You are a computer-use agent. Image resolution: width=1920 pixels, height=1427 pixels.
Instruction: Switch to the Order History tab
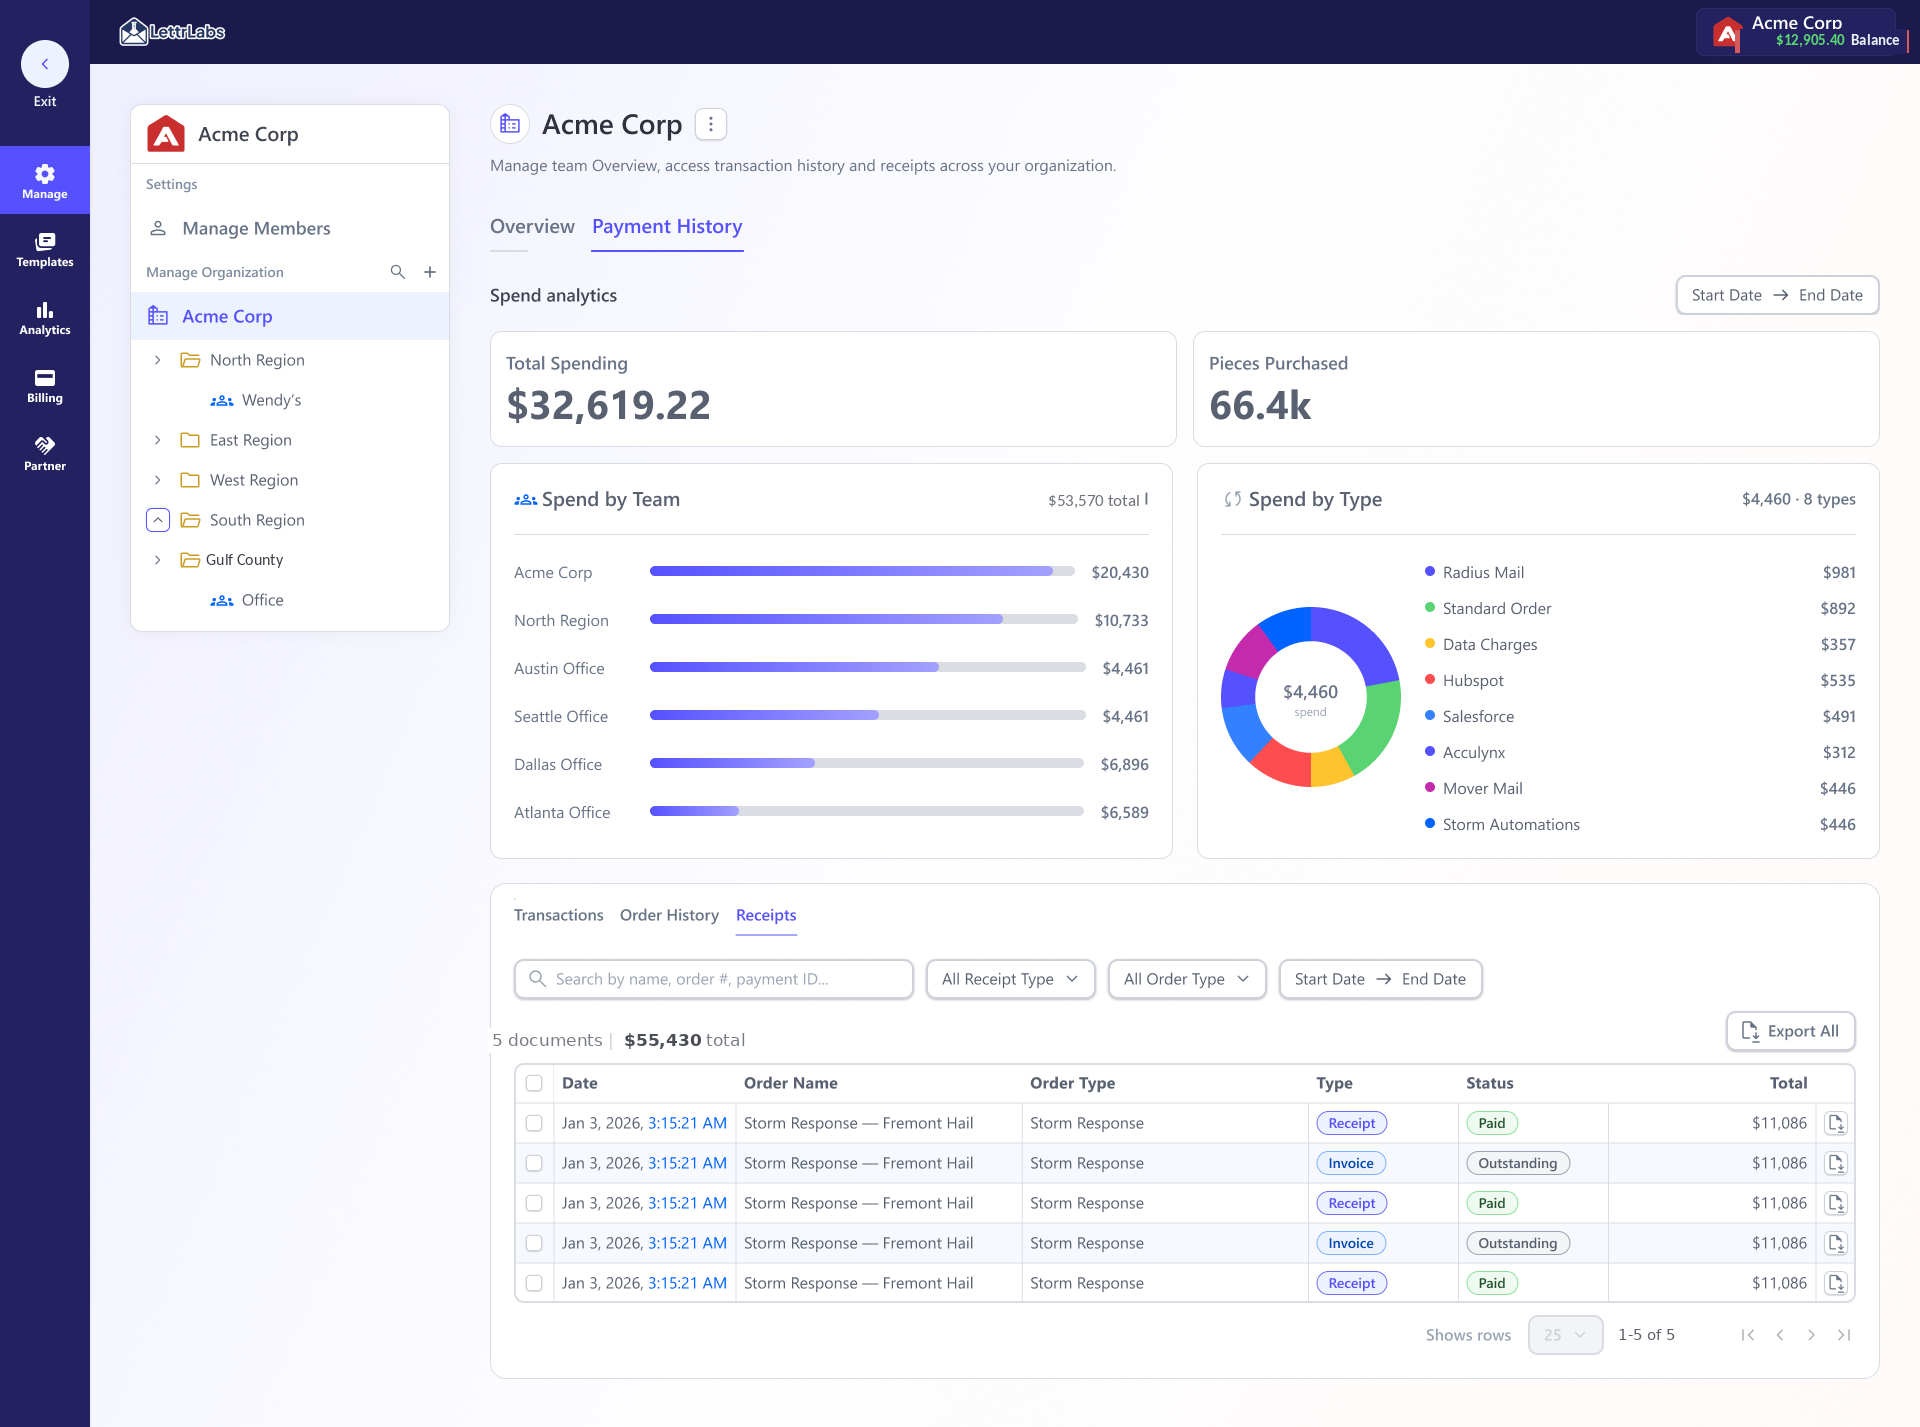669,915
